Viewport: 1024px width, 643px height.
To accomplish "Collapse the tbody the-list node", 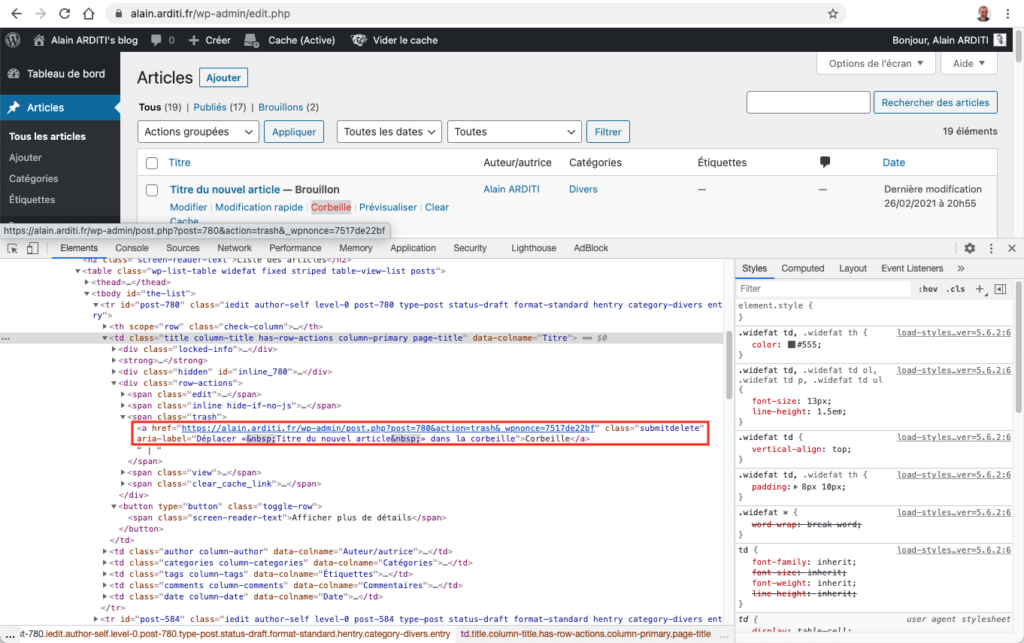I will click(87, 294).
